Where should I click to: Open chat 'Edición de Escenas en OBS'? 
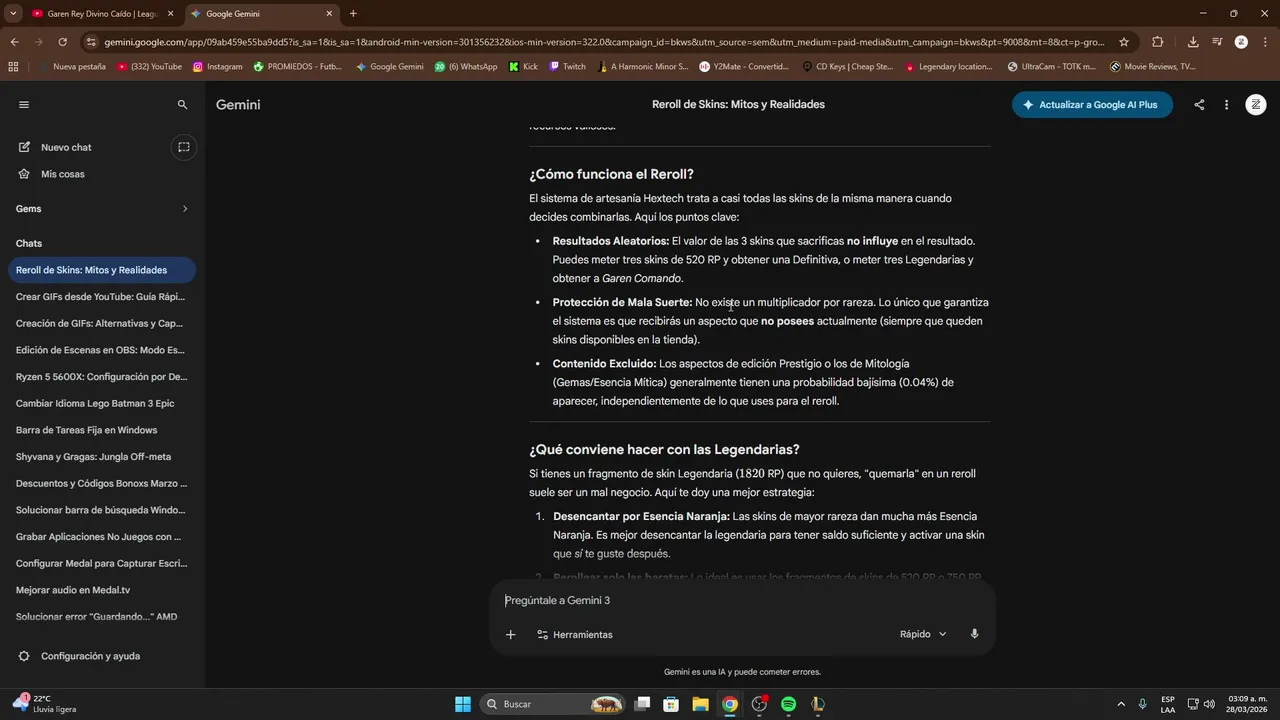100,350
